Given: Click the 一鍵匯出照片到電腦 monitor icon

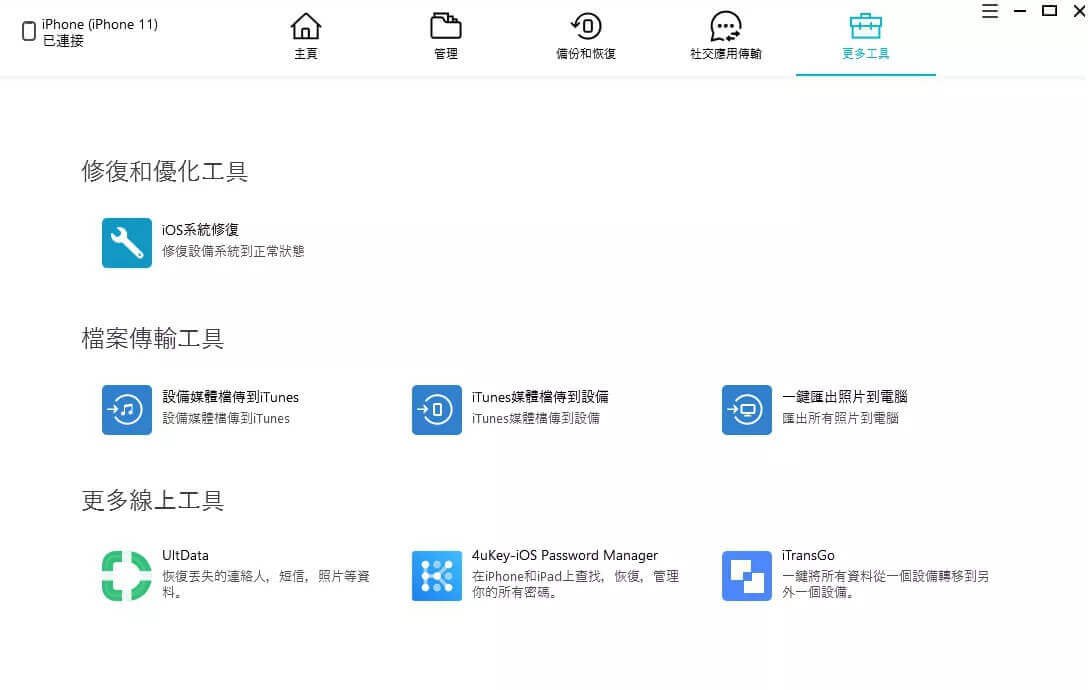Looking at the screenshot, I should click(747, 410).
